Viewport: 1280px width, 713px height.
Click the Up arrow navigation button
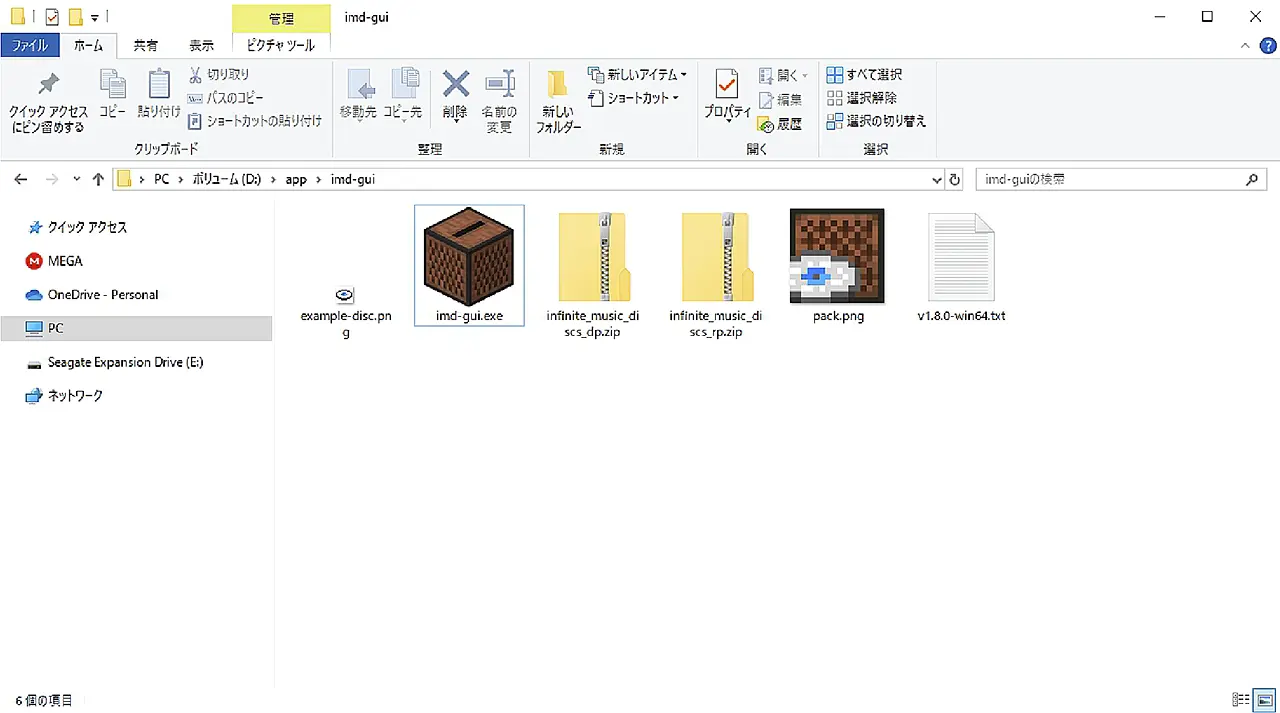(x=98, y=180)
